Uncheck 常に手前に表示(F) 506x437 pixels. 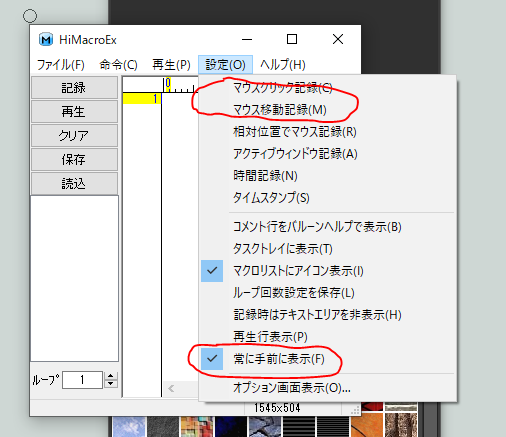[328, 359]
